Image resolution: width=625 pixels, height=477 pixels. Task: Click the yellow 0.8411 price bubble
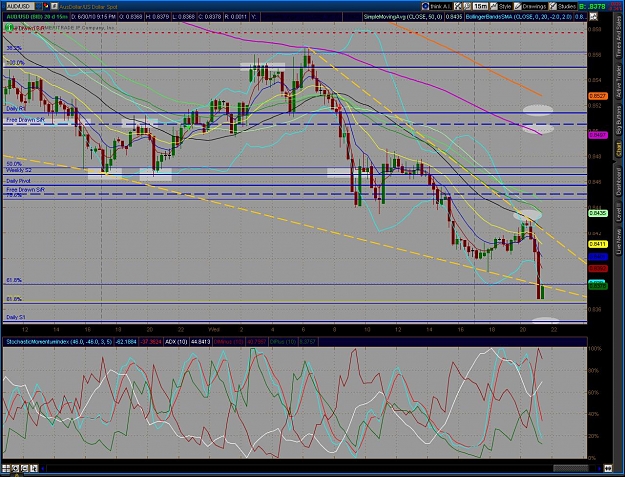598,244
